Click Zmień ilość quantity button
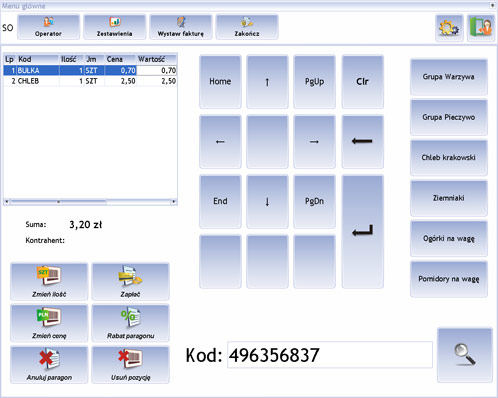The image size is (498, 398). 49,281
